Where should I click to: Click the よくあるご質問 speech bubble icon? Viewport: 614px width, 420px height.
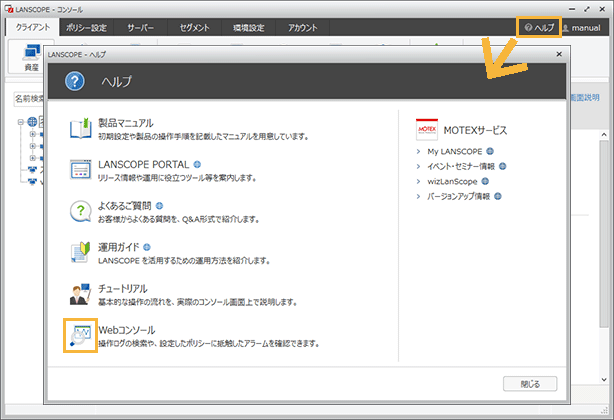coord(81,211)
